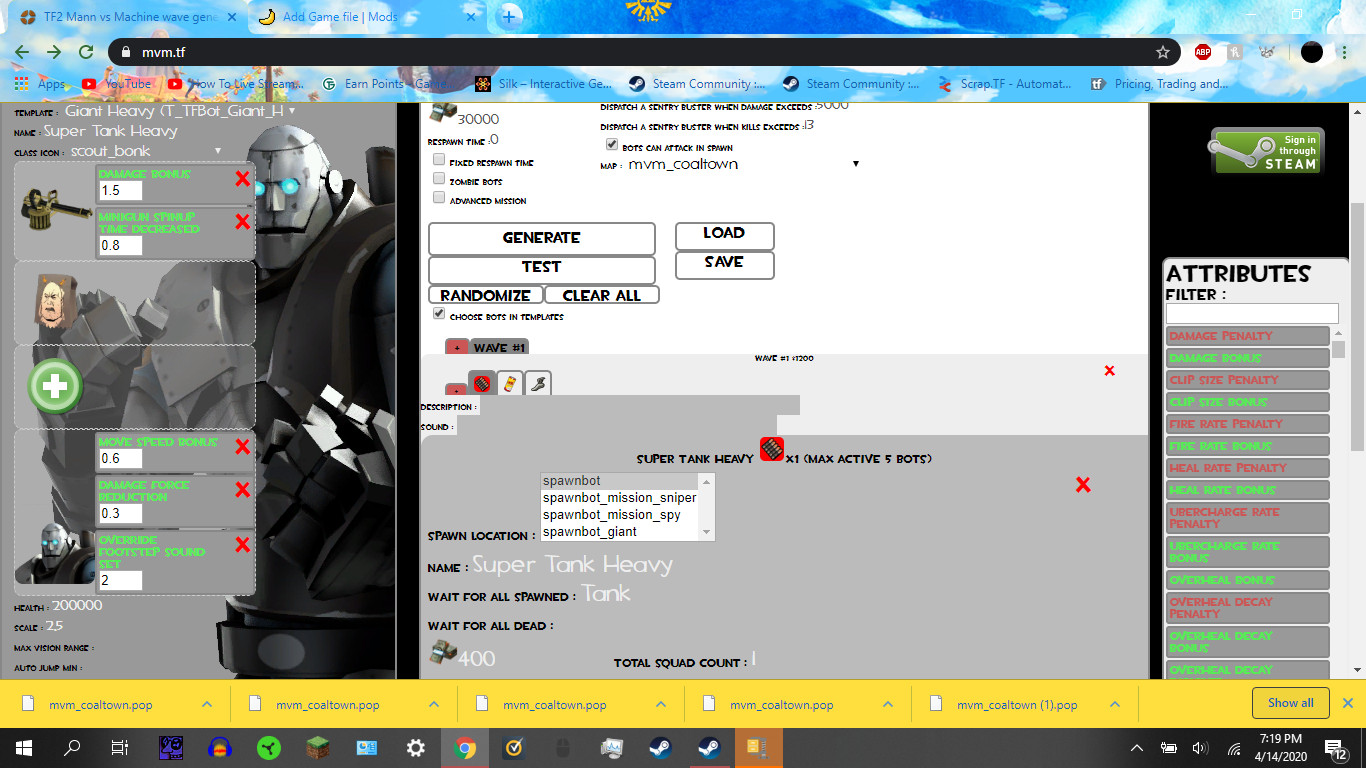Switch to the Wave #1 tab

pos(499,347)
